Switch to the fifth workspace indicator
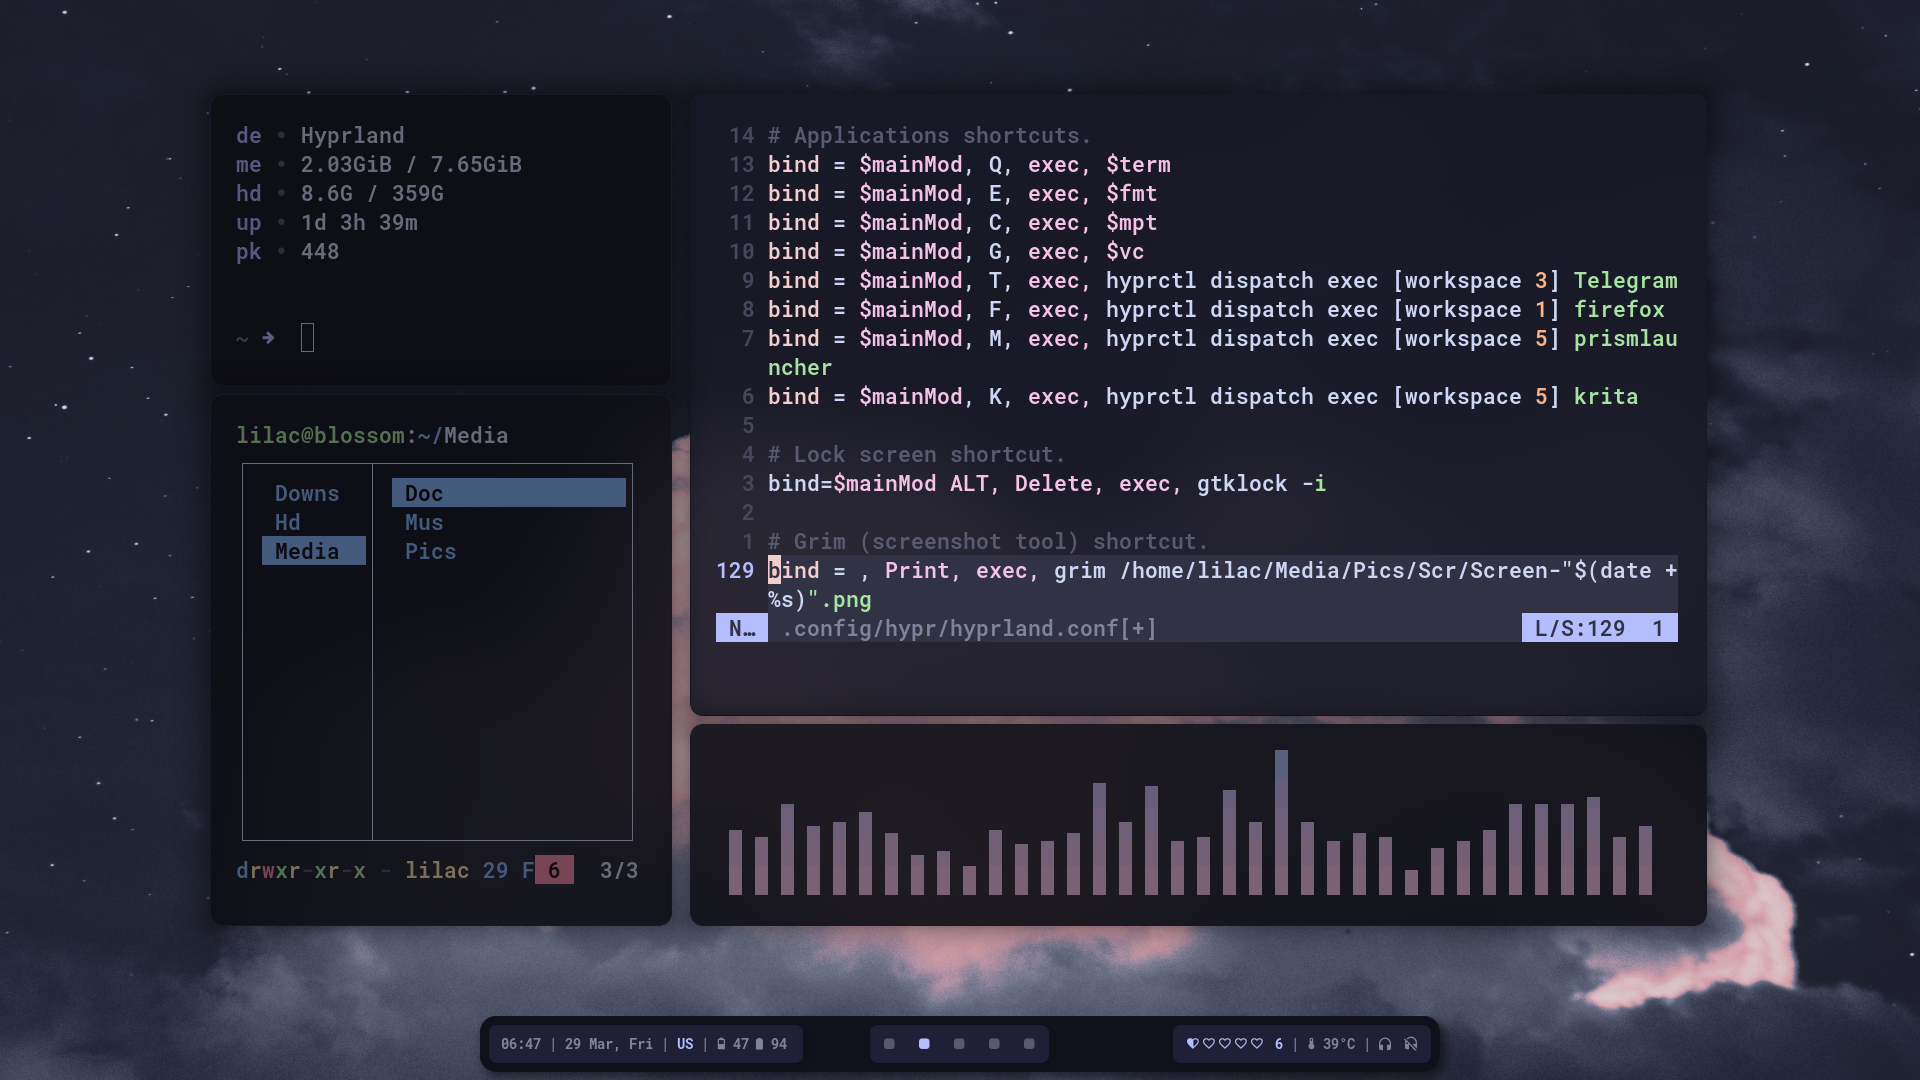This screenshot has height=1080, width=1920. (x=1029, y=1044)
